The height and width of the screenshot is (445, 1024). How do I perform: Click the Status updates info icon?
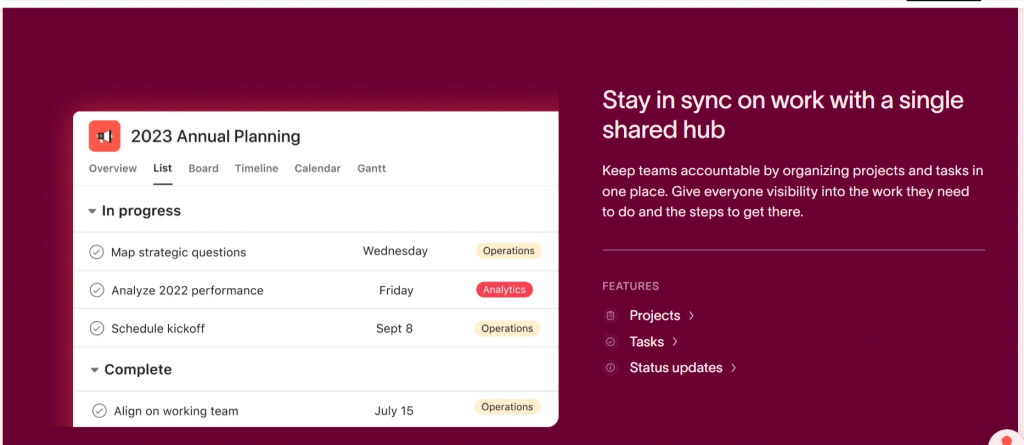(611, 368)
